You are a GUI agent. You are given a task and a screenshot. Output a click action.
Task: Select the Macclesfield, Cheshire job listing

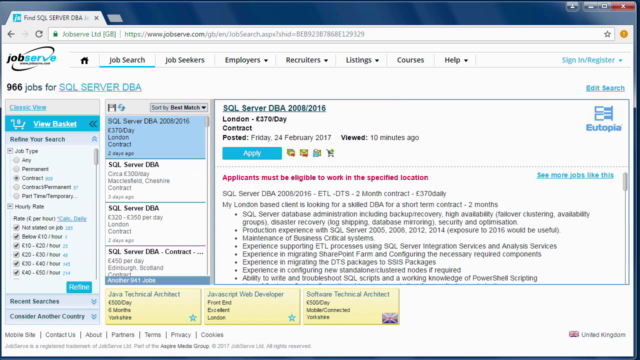click(x=156, y=181)
